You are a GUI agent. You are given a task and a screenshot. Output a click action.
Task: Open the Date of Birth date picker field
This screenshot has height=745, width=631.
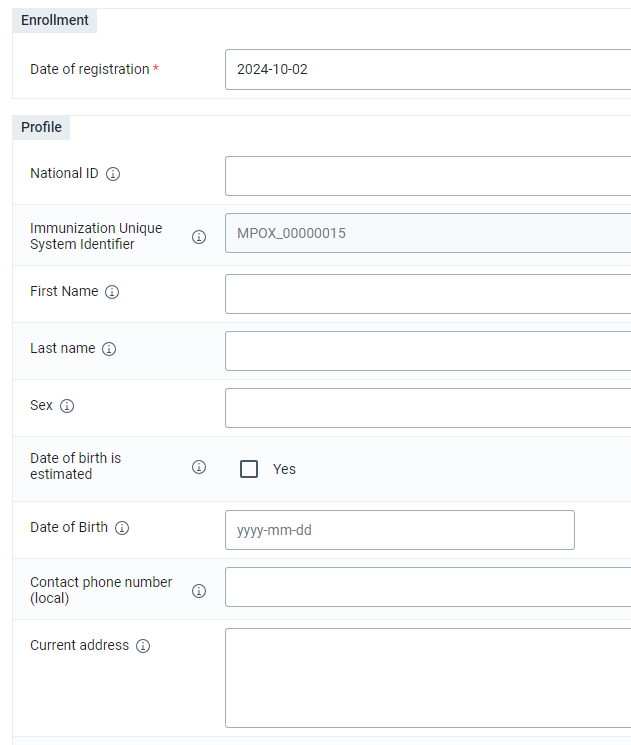[400, 530]
